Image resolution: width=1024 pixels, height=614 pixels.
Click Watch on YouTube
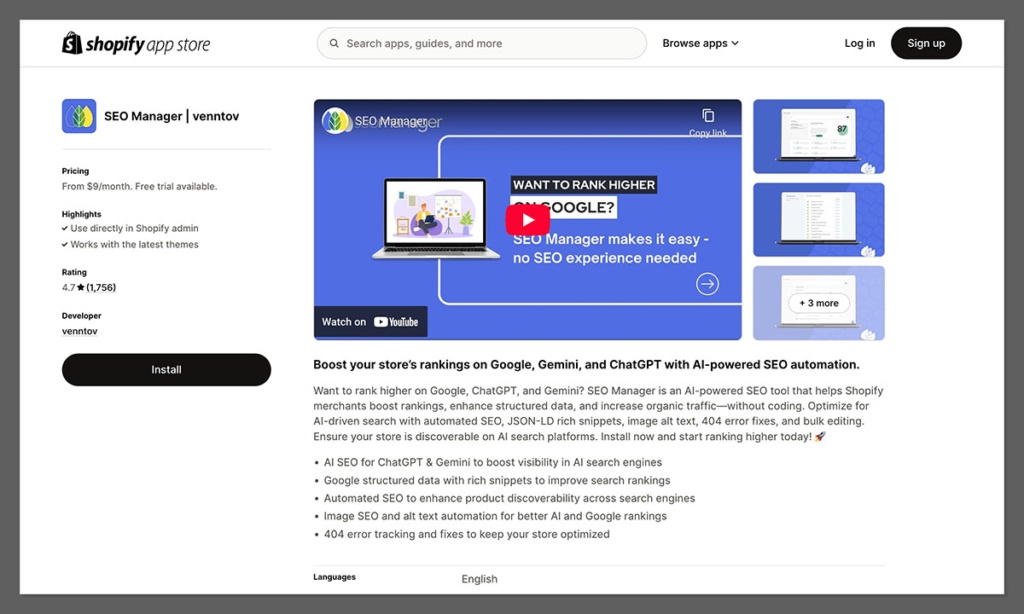coord(370,321)
